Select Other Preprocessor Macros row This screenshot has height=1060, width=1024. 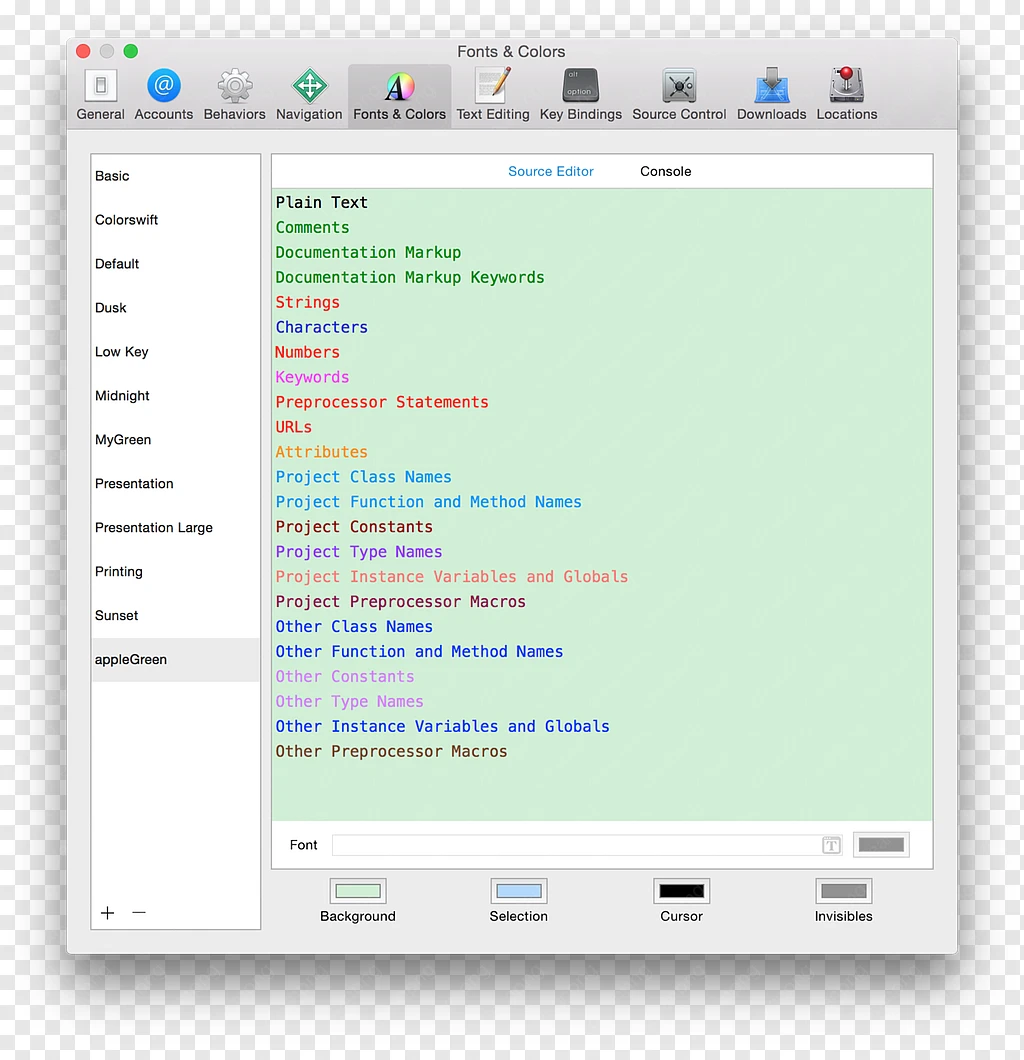602,752
